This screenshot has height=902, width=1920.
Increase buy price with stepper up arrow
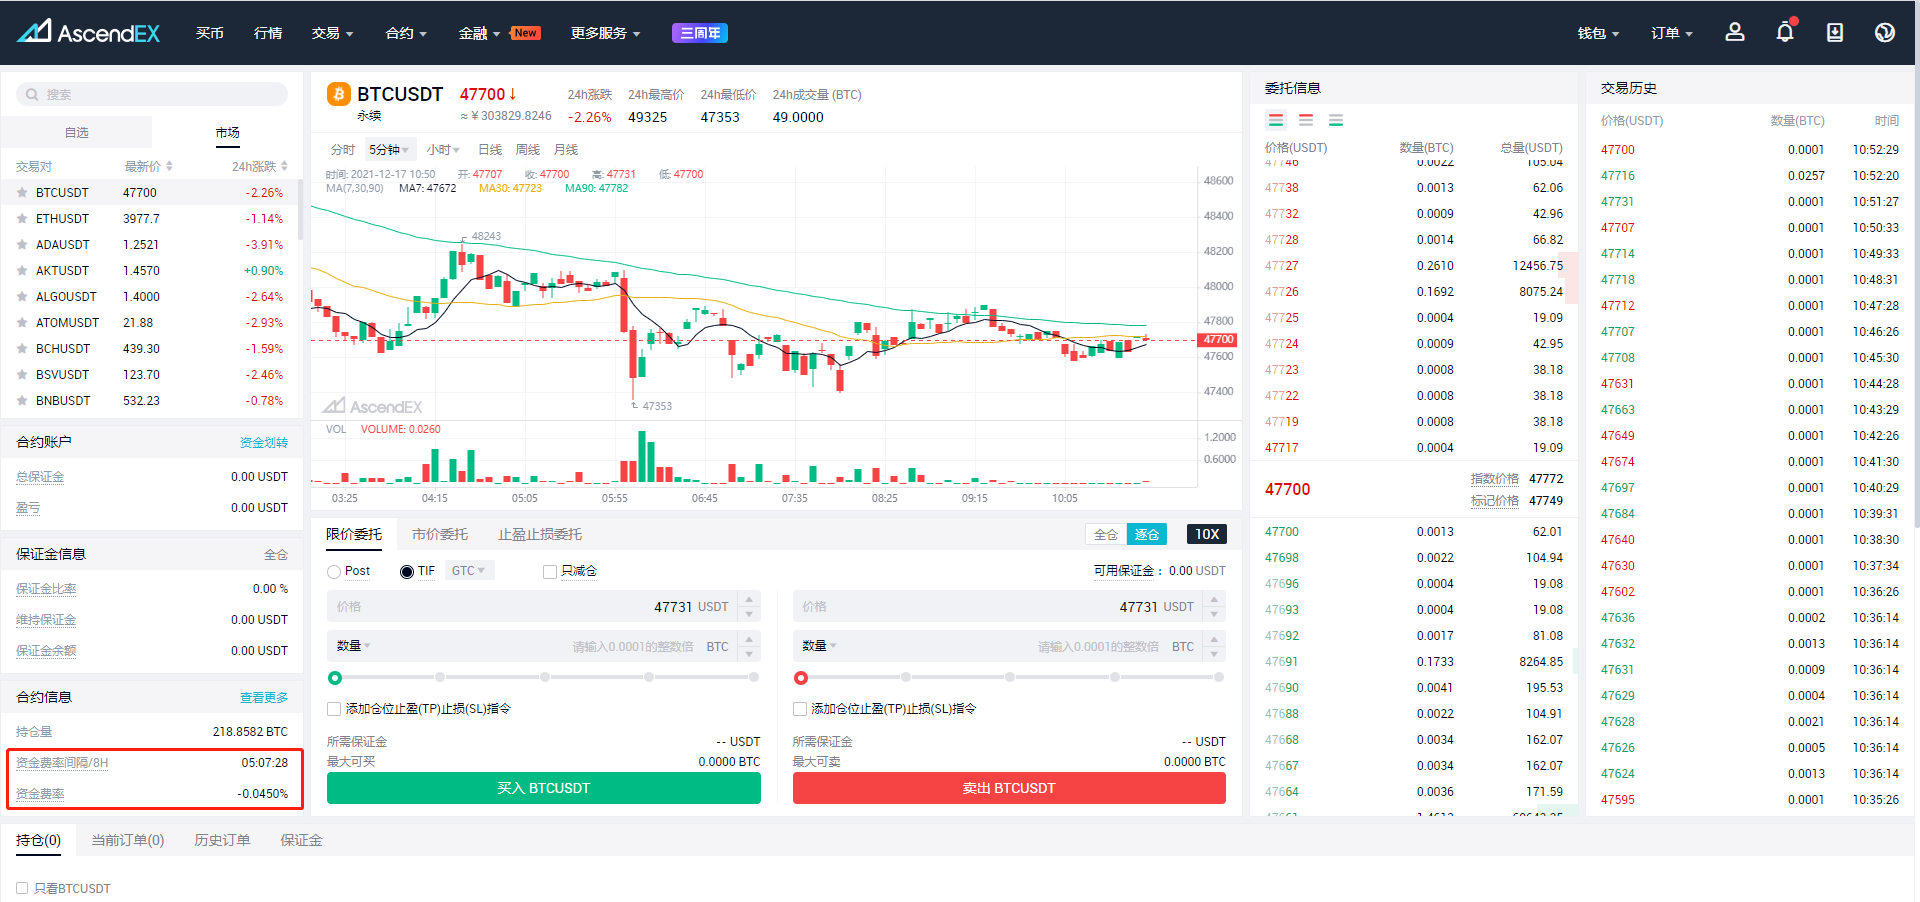click(750, 599)
